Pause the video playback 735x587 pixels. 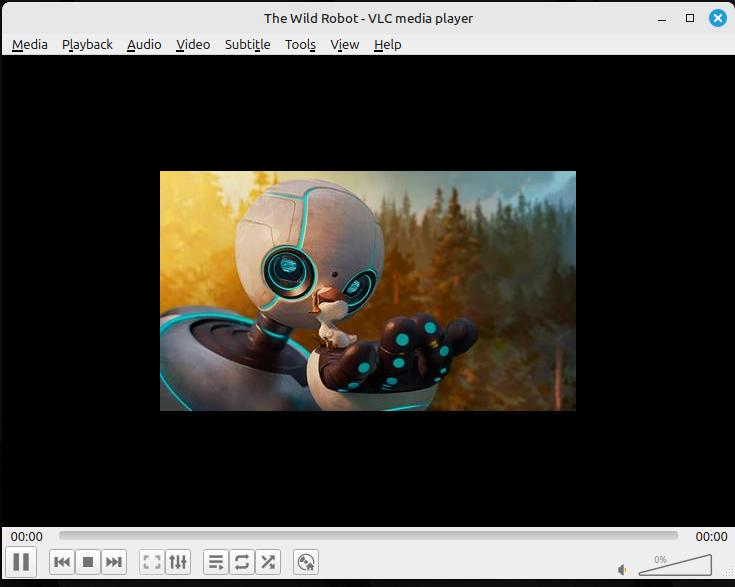(21, 562)
